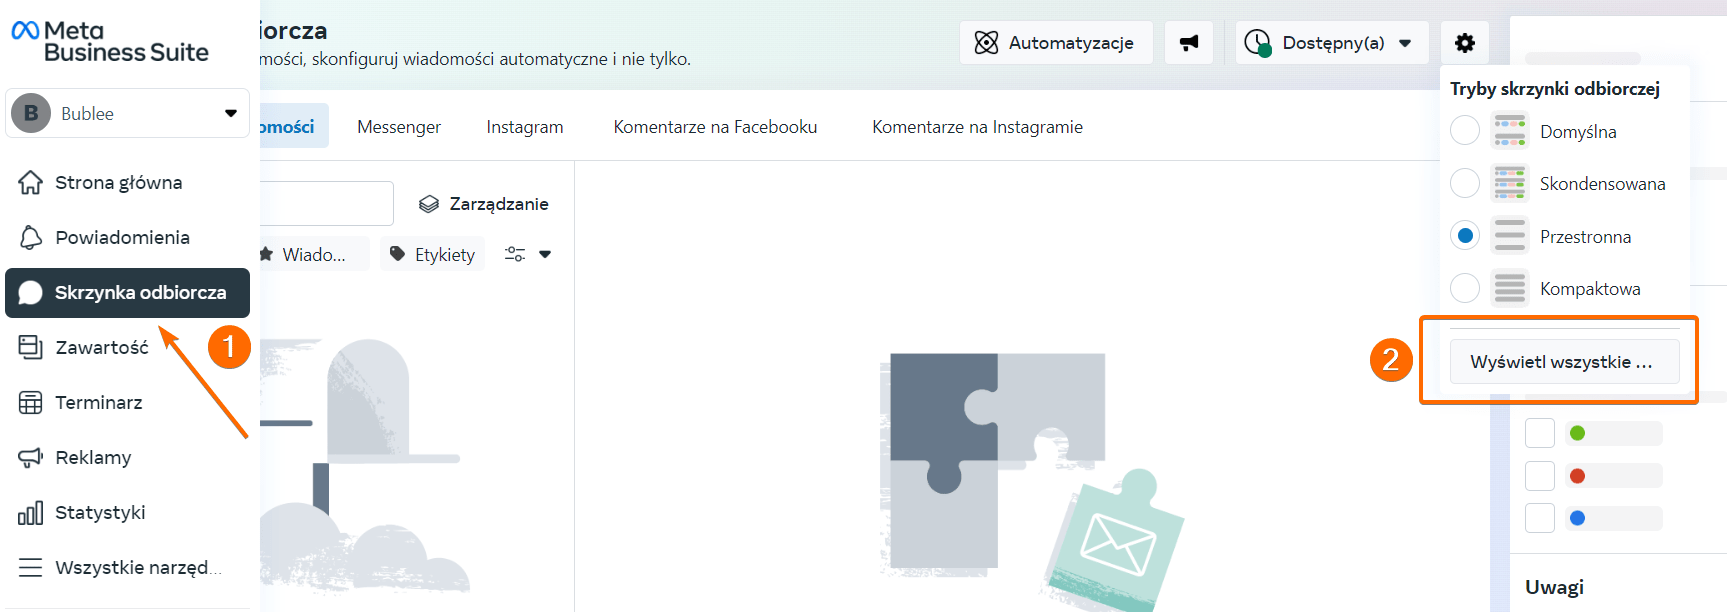Click the inbox search field
This screenshot has width=1727, height=612.
tap(325, 204)
